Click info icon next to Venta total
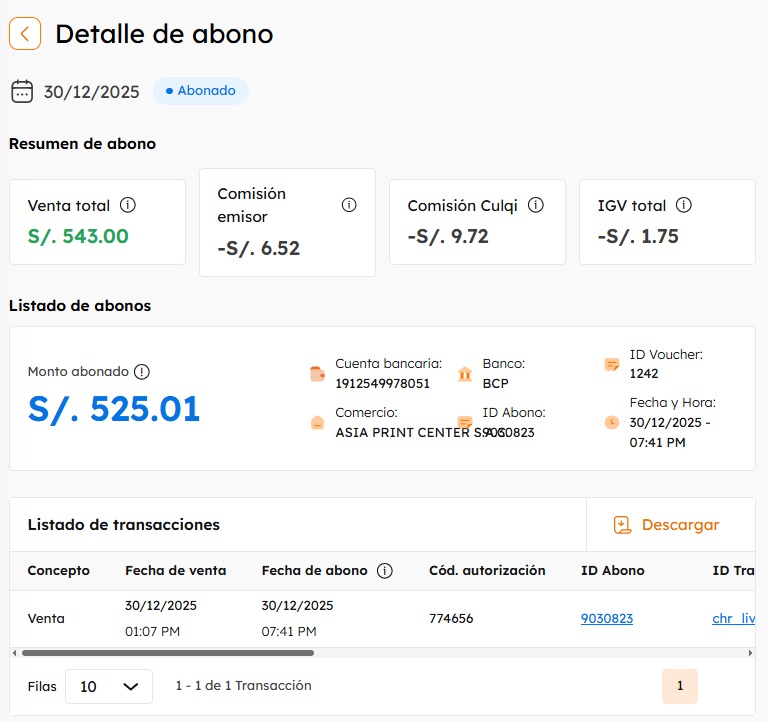 click(128, 205)
